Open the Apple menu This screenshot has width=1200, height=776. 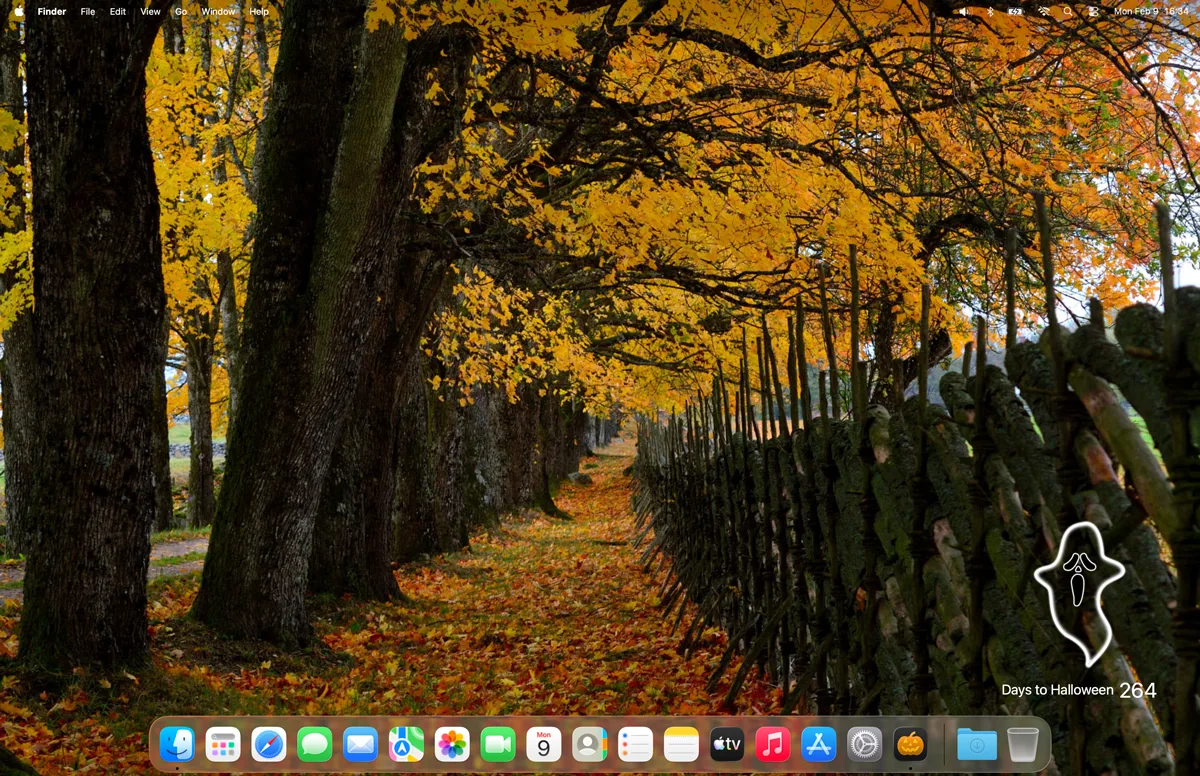pos(18,11)
